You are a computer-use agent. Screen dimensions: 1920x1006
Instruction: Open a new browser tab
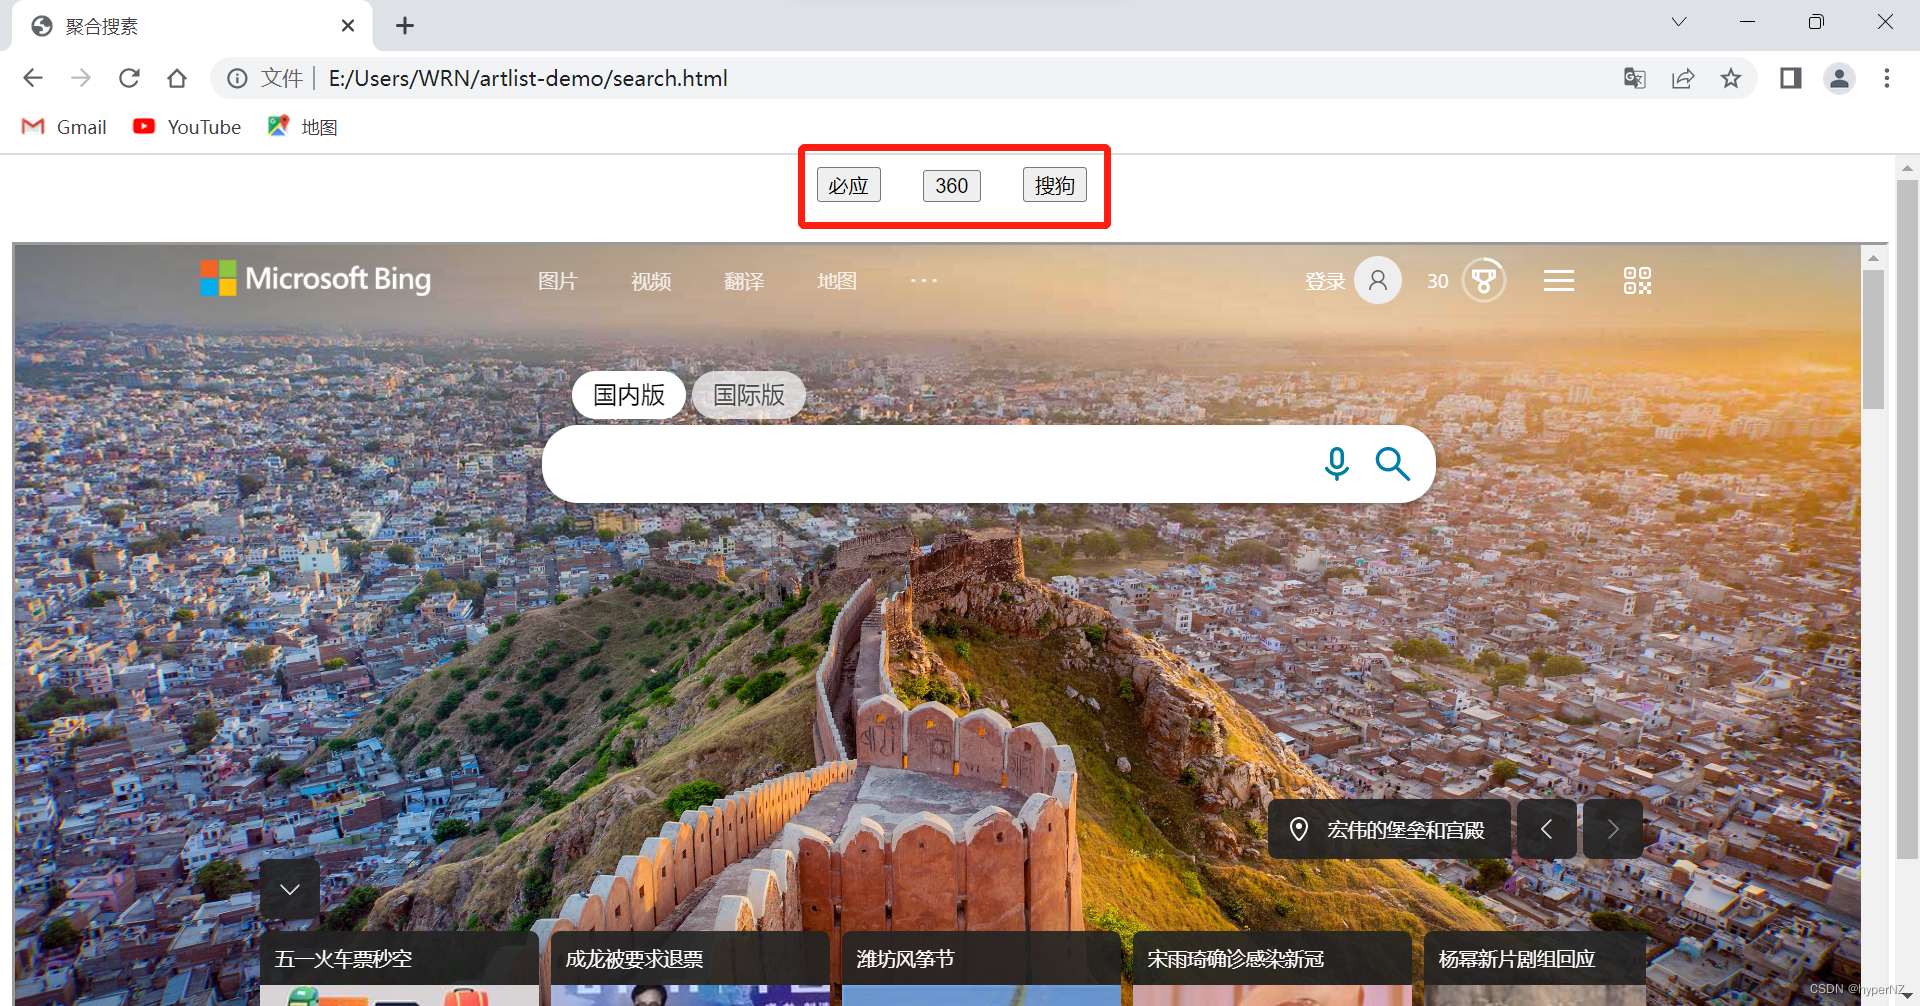click(x=405, y=26)
